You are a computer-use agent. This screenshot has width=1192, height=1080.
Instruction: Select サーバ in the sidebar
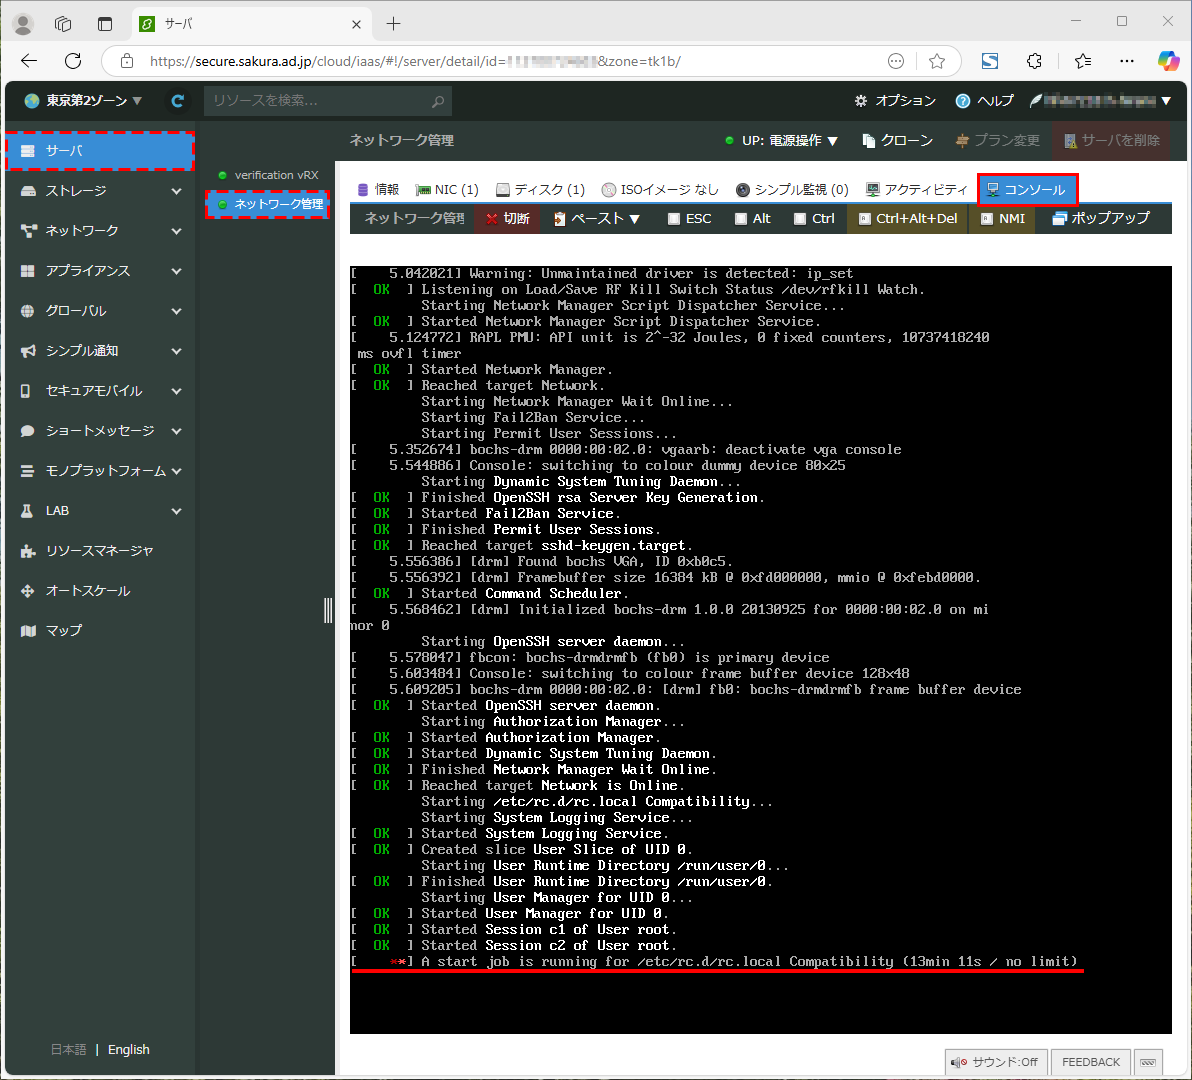[100, 150]
